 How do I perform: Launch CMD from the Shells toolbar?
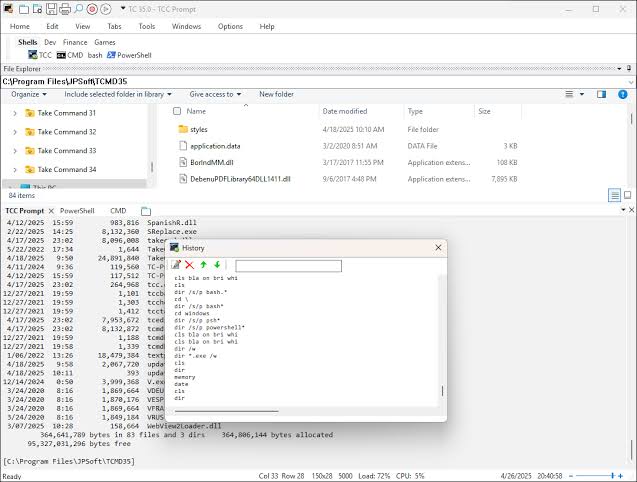click(70, 55)
